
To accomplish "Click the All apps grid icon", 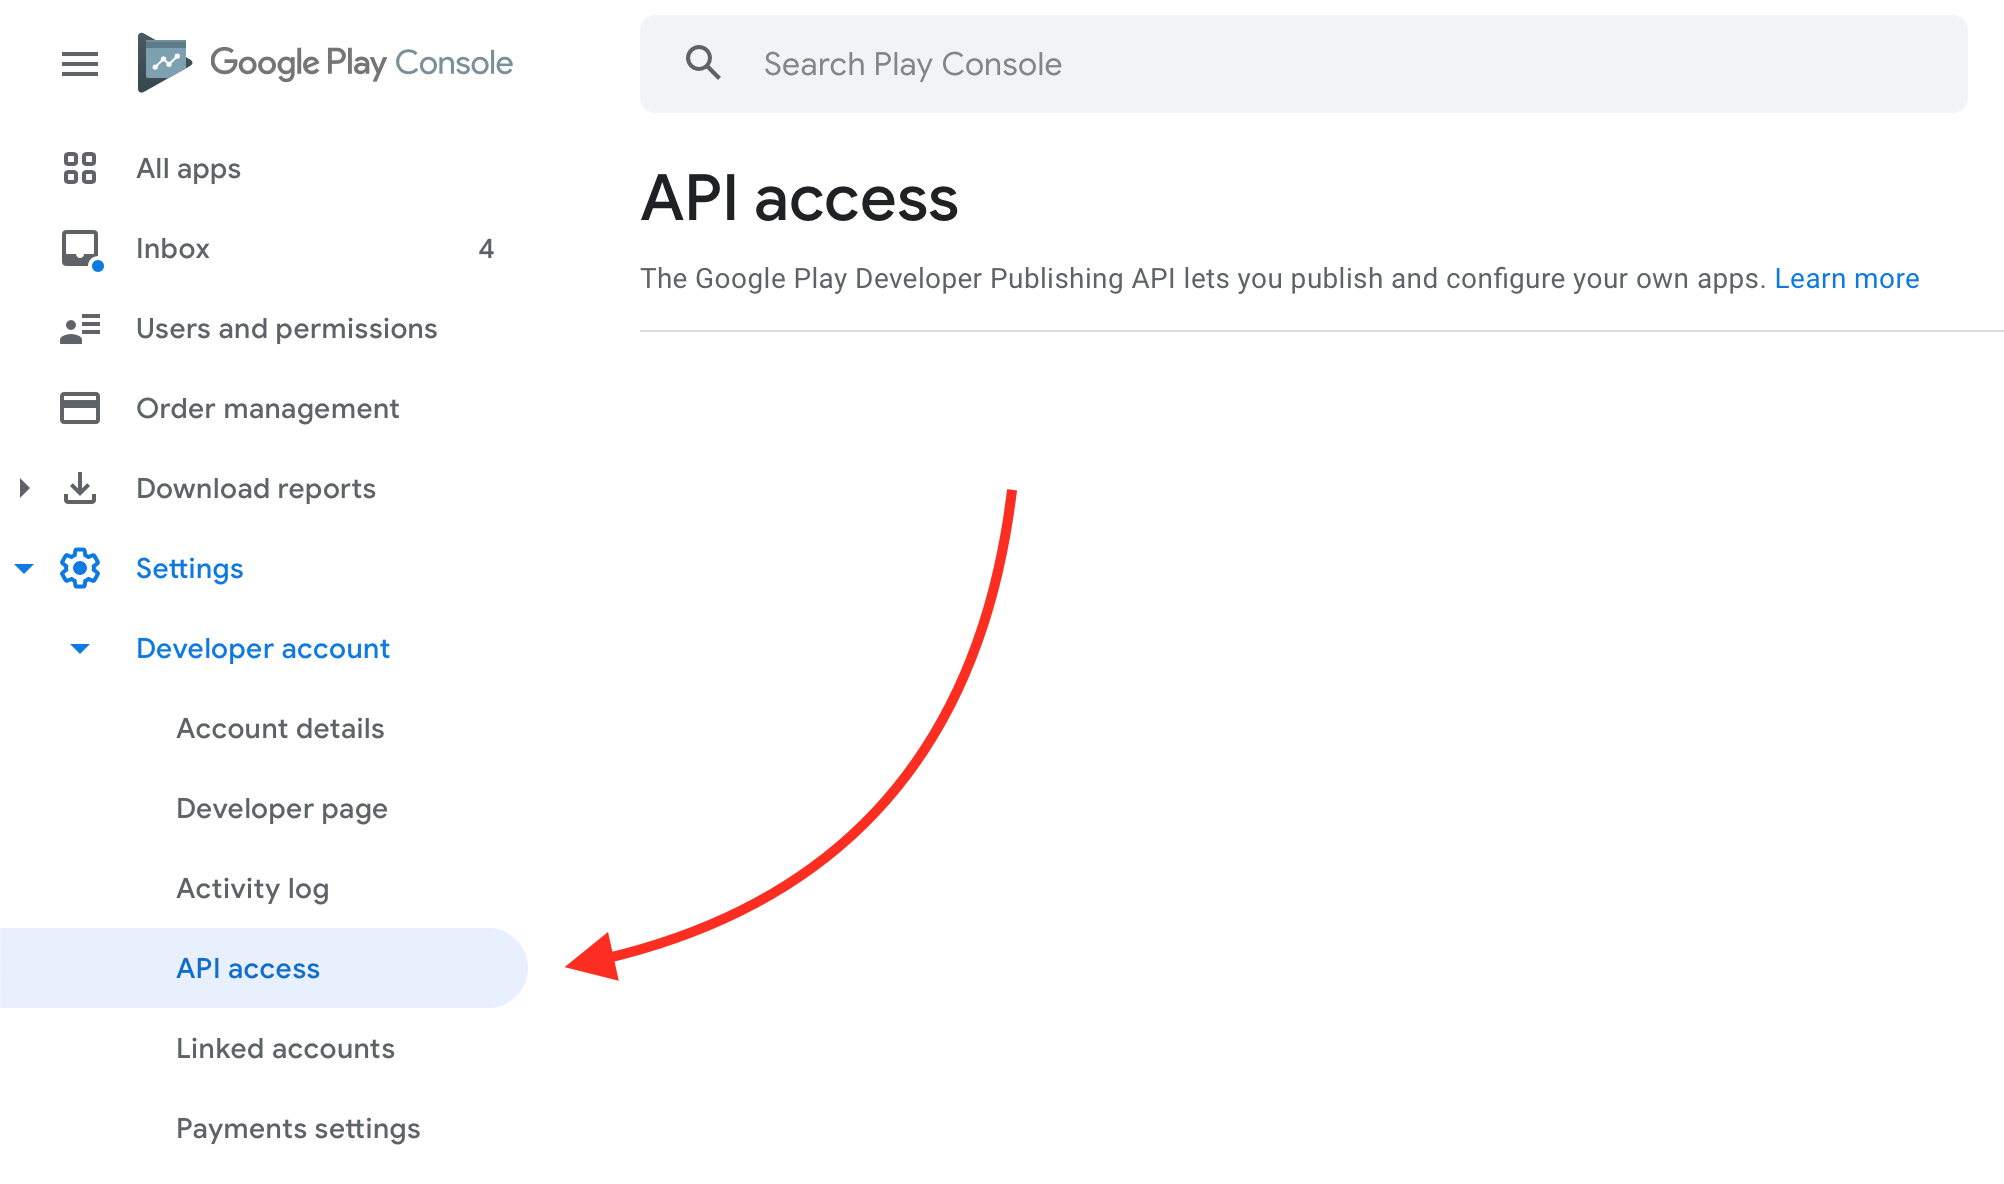I will (80, 168).
